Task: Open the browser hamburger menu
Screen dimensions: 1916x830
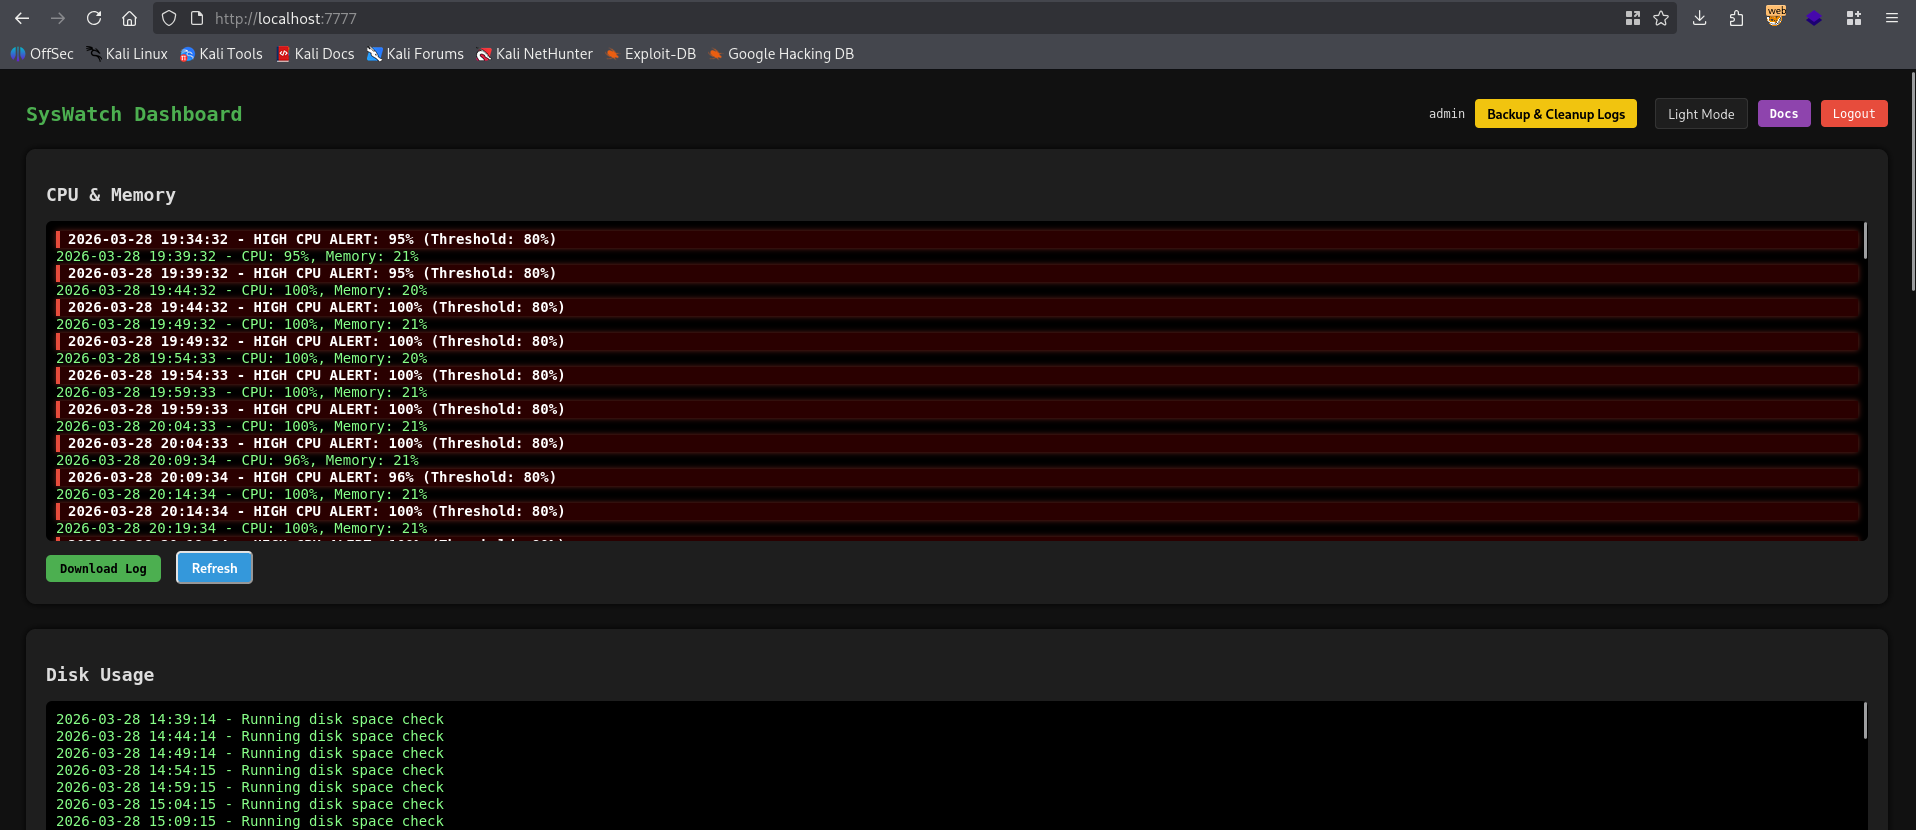Action: [1891, 18]
